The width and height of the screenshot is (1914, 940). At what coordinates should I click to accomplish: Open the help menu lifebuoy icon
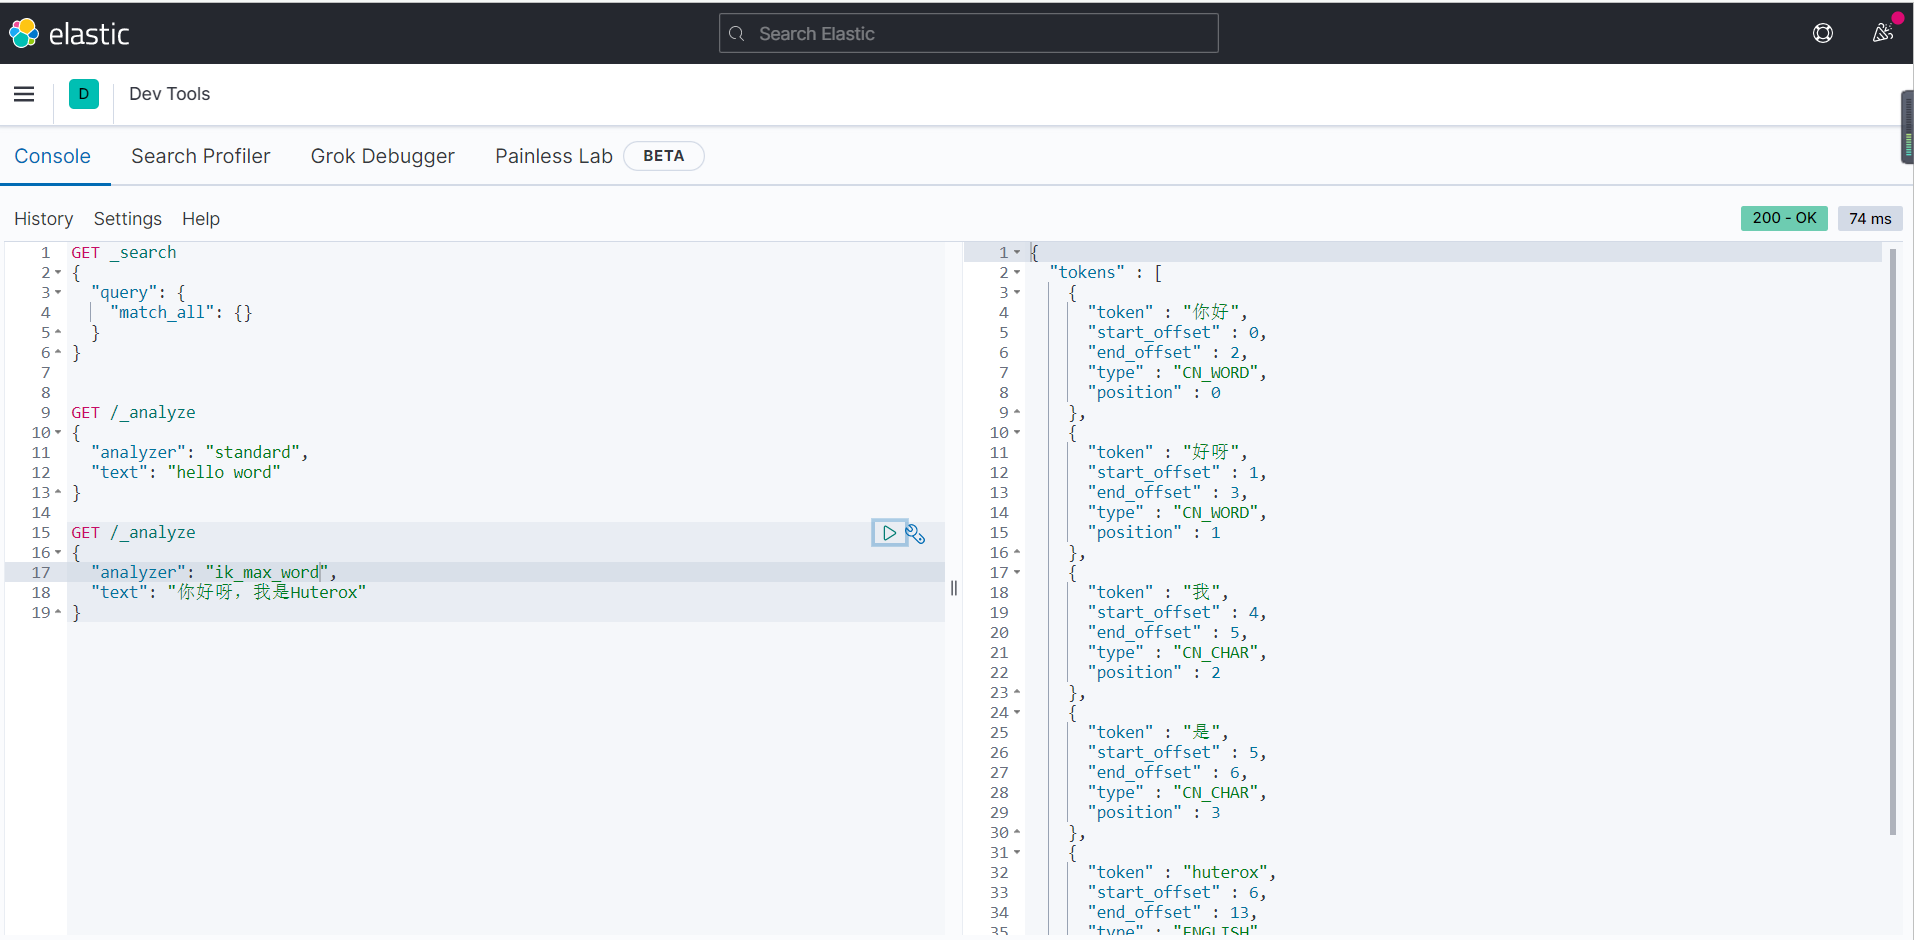tap(1823, 33)
